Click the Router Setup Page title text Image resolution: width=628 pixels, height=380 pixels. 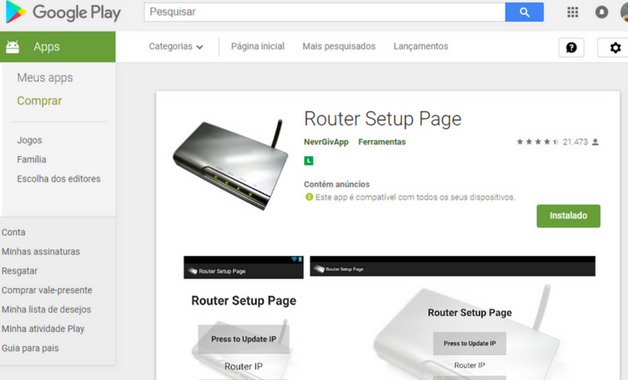pos(382,119)
